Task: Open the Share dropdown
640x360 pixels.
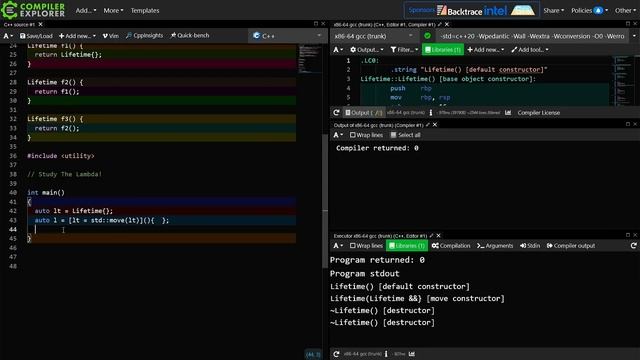Action: [553, 11]
